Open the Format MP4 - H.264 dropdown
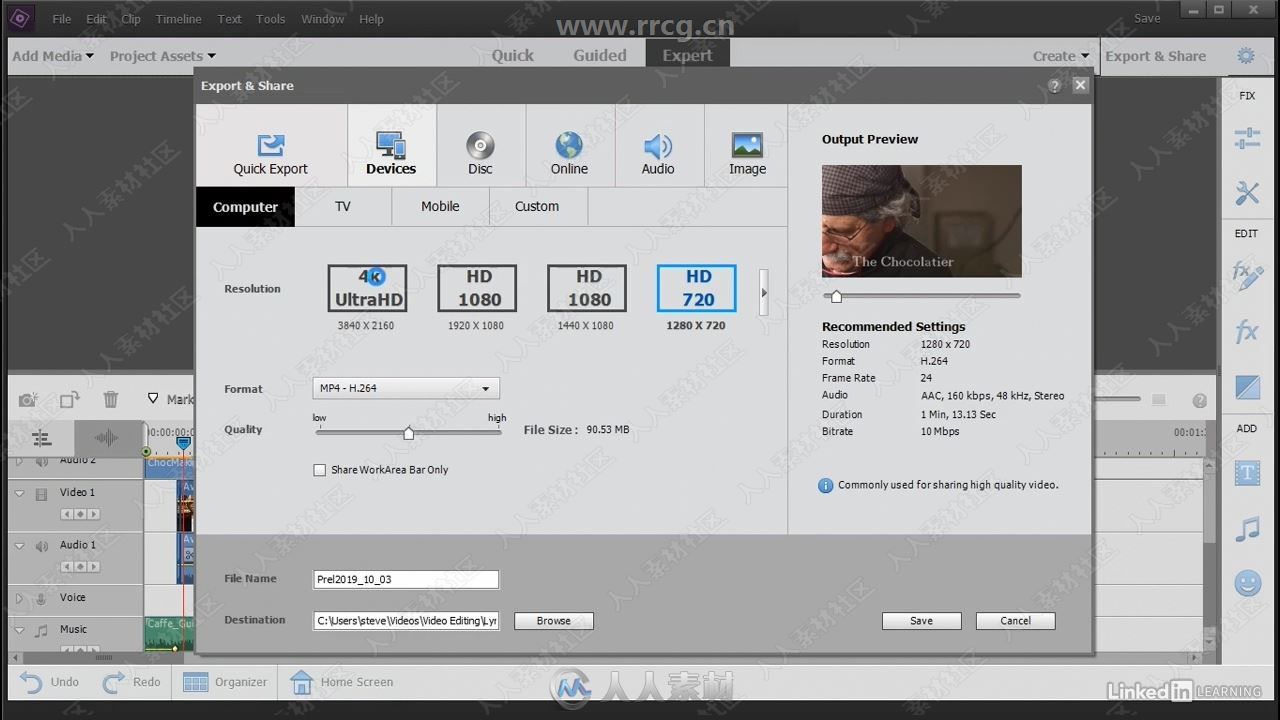 [406, 388]
